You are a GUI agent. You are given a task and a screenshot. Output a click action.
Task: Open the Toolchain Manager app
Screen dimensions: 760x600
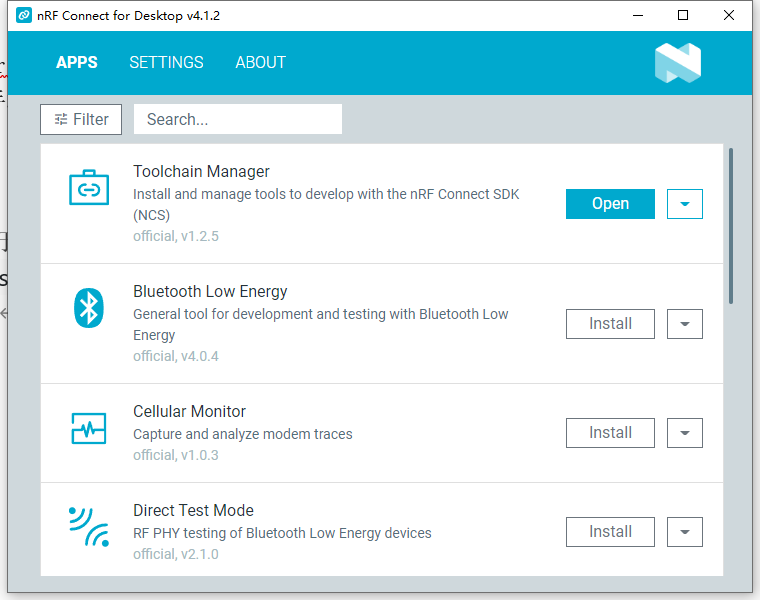[610, 204]
